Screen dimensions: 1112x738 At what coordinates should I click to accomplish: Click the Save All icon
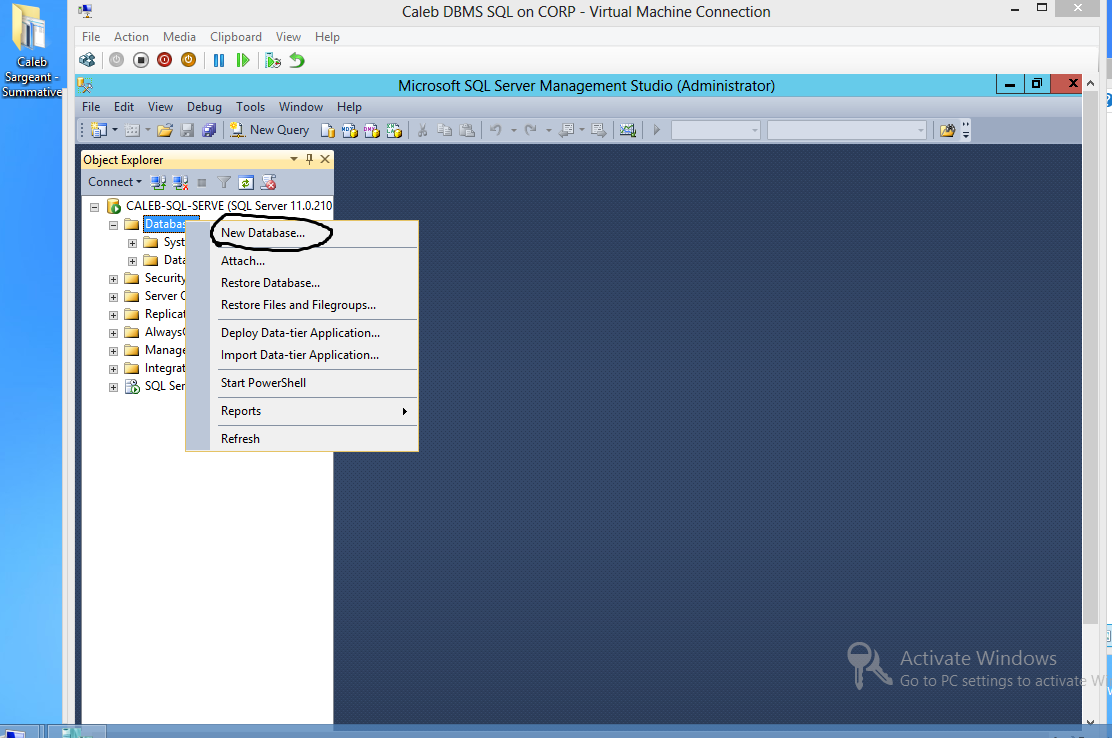pos(209,130)
